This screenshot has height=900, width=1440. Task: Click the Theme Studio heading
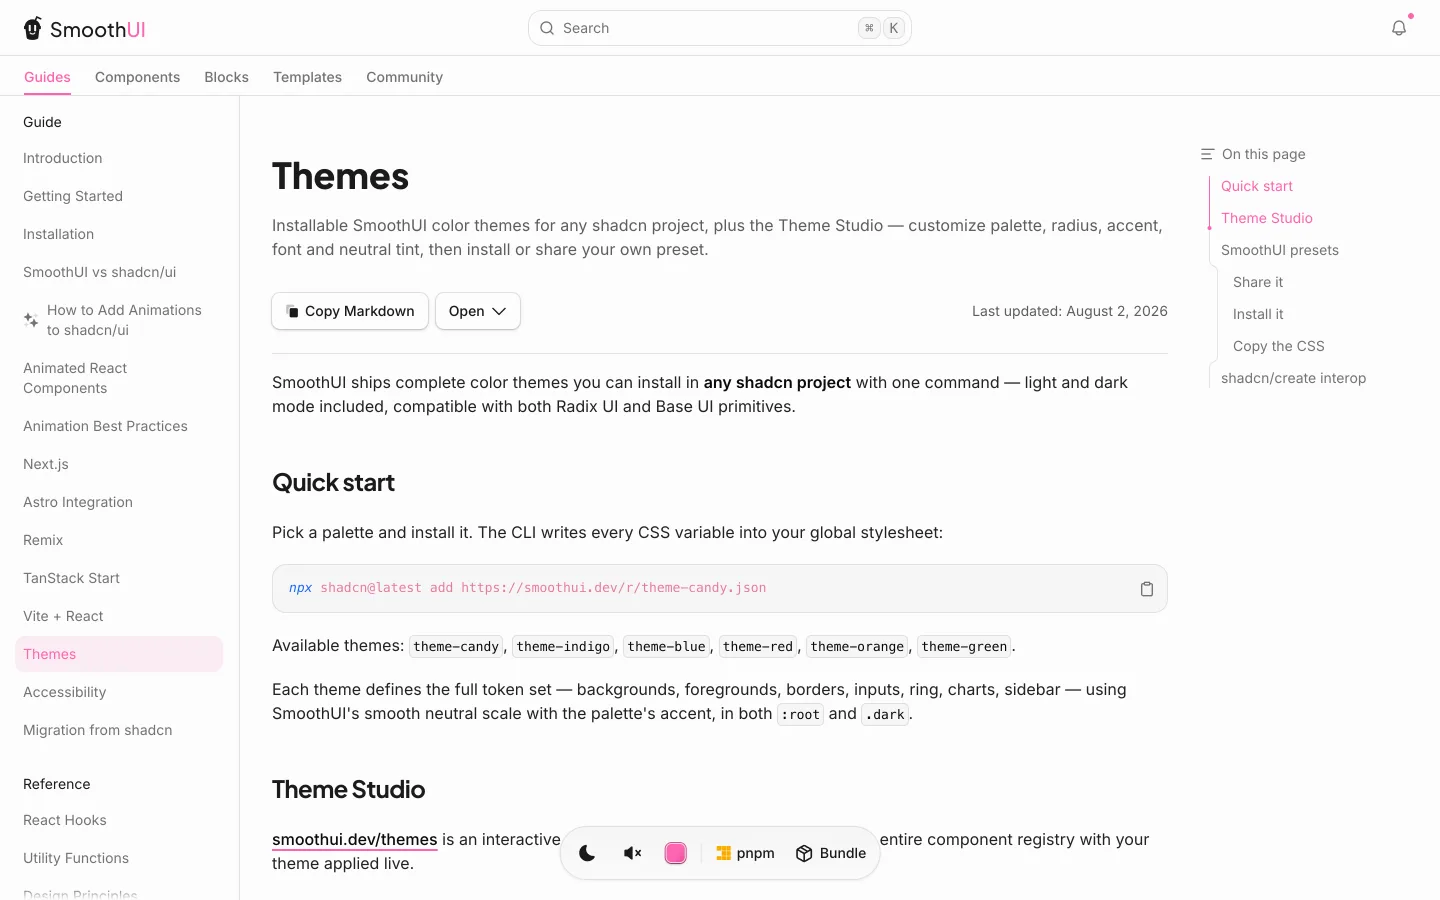tap(349, 790)
